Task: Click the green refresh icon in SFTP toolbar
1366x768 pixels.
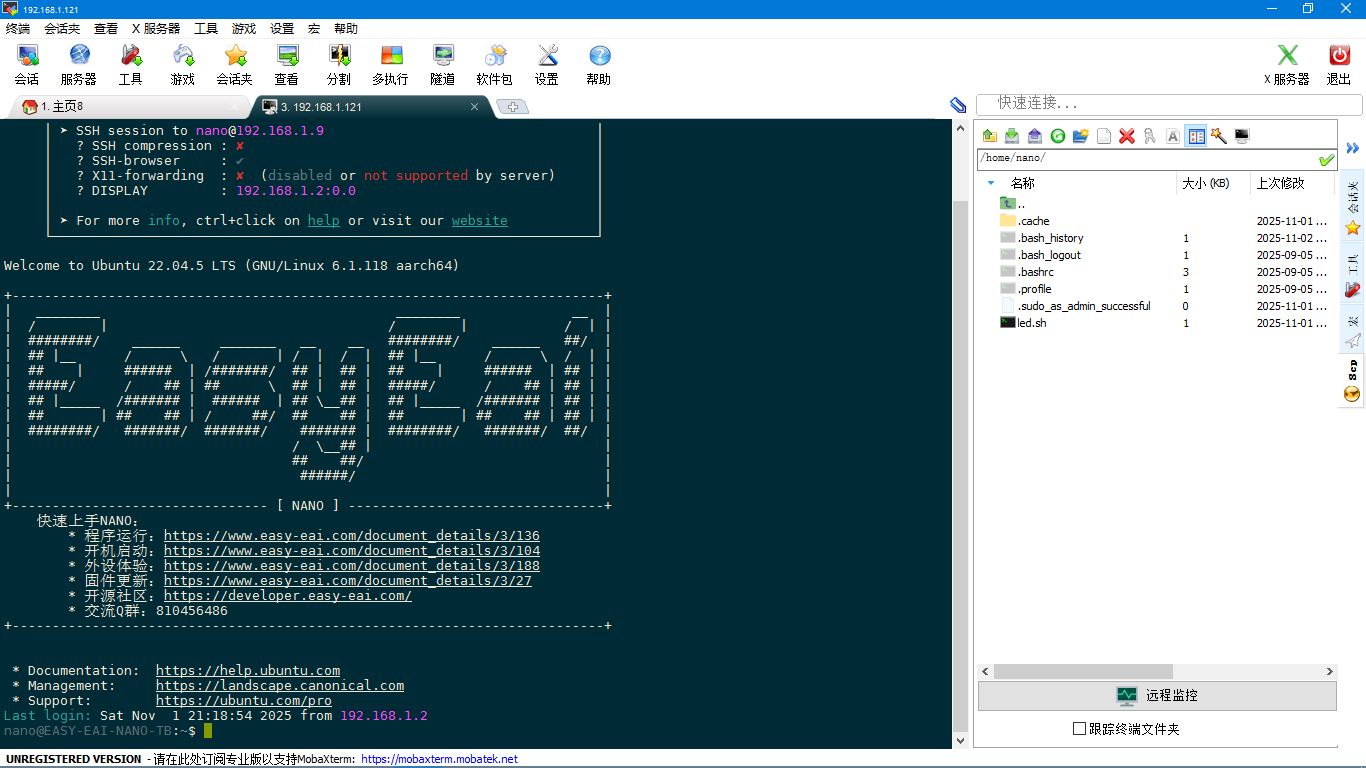Action: click(x=1057, y=136)
